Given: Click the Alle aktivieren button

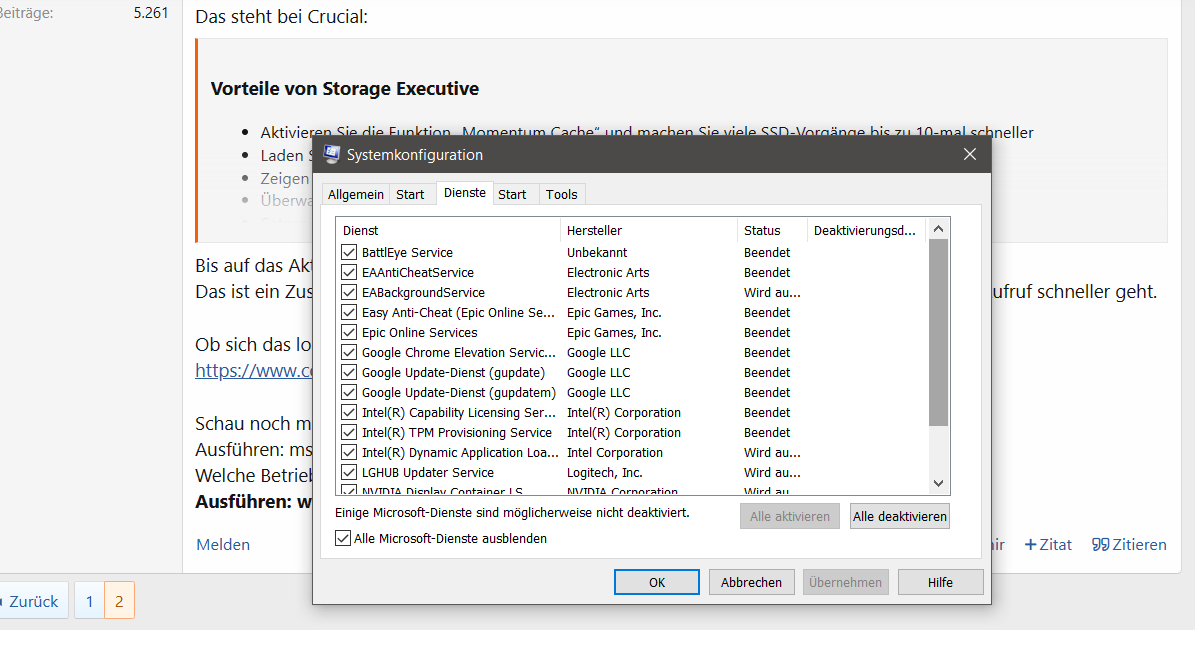Looking at the screenshot, I should (790, 516).
